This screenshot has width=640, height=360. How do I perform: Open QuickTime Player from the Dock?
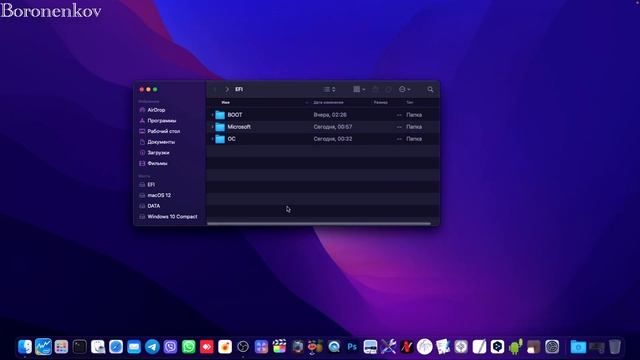pos(334,347)
